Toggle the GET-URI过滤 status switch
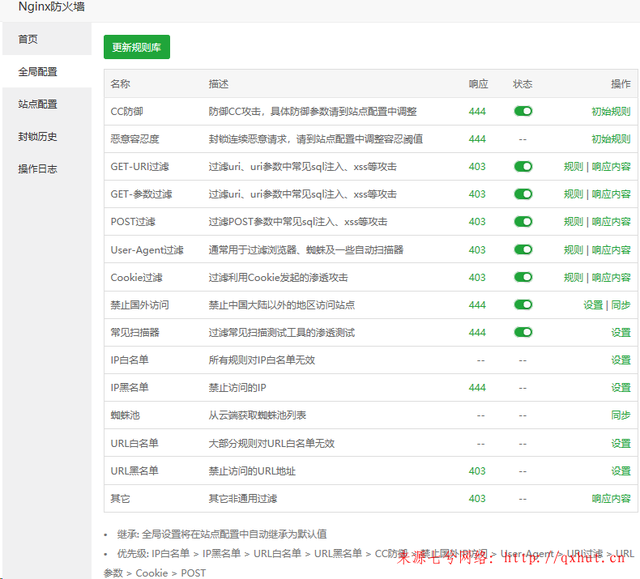Image resolution: width=640 pixels, height=579 pixels. [x=523, y=166]
